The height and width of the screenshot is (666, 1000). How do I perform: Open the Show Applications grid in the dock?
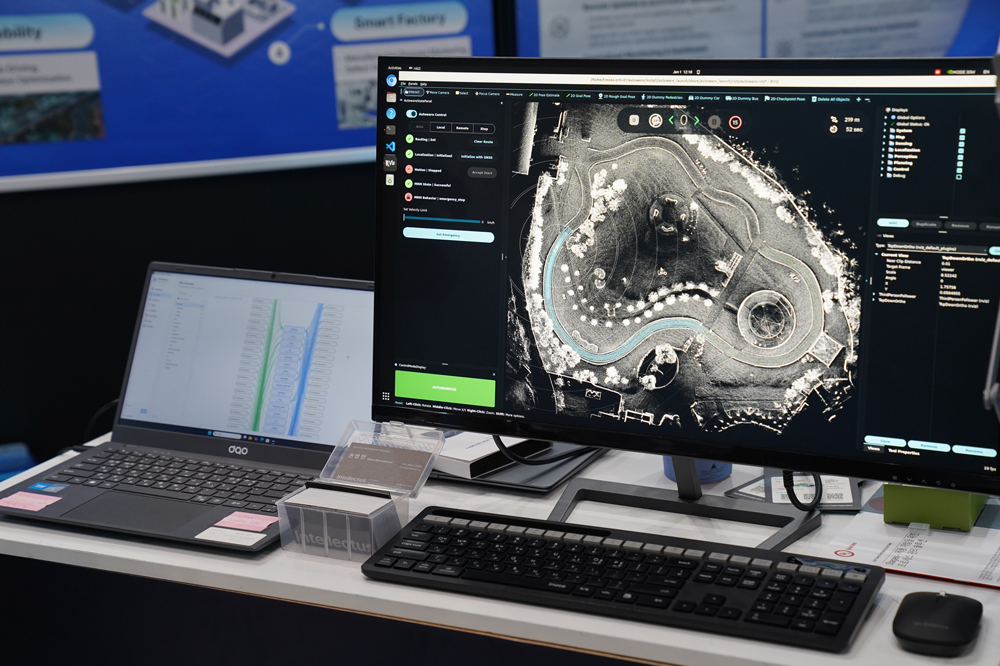(x=386, y=396)
